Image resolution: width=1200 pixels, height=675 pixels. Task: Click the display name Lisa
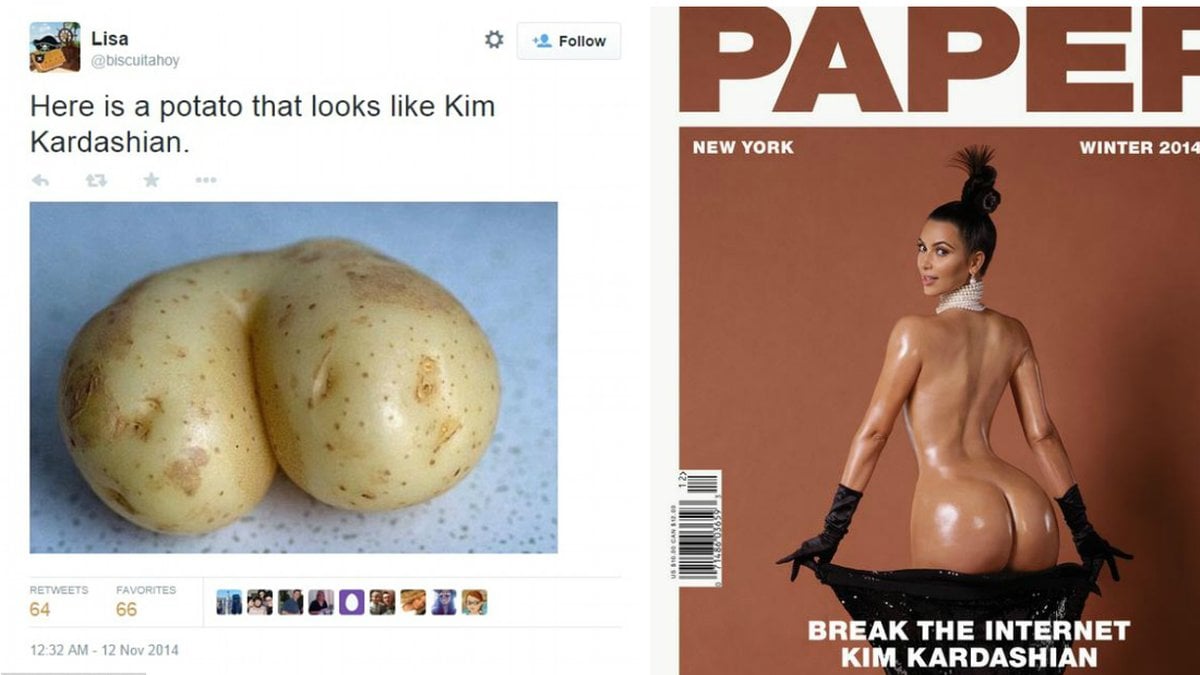109,39
